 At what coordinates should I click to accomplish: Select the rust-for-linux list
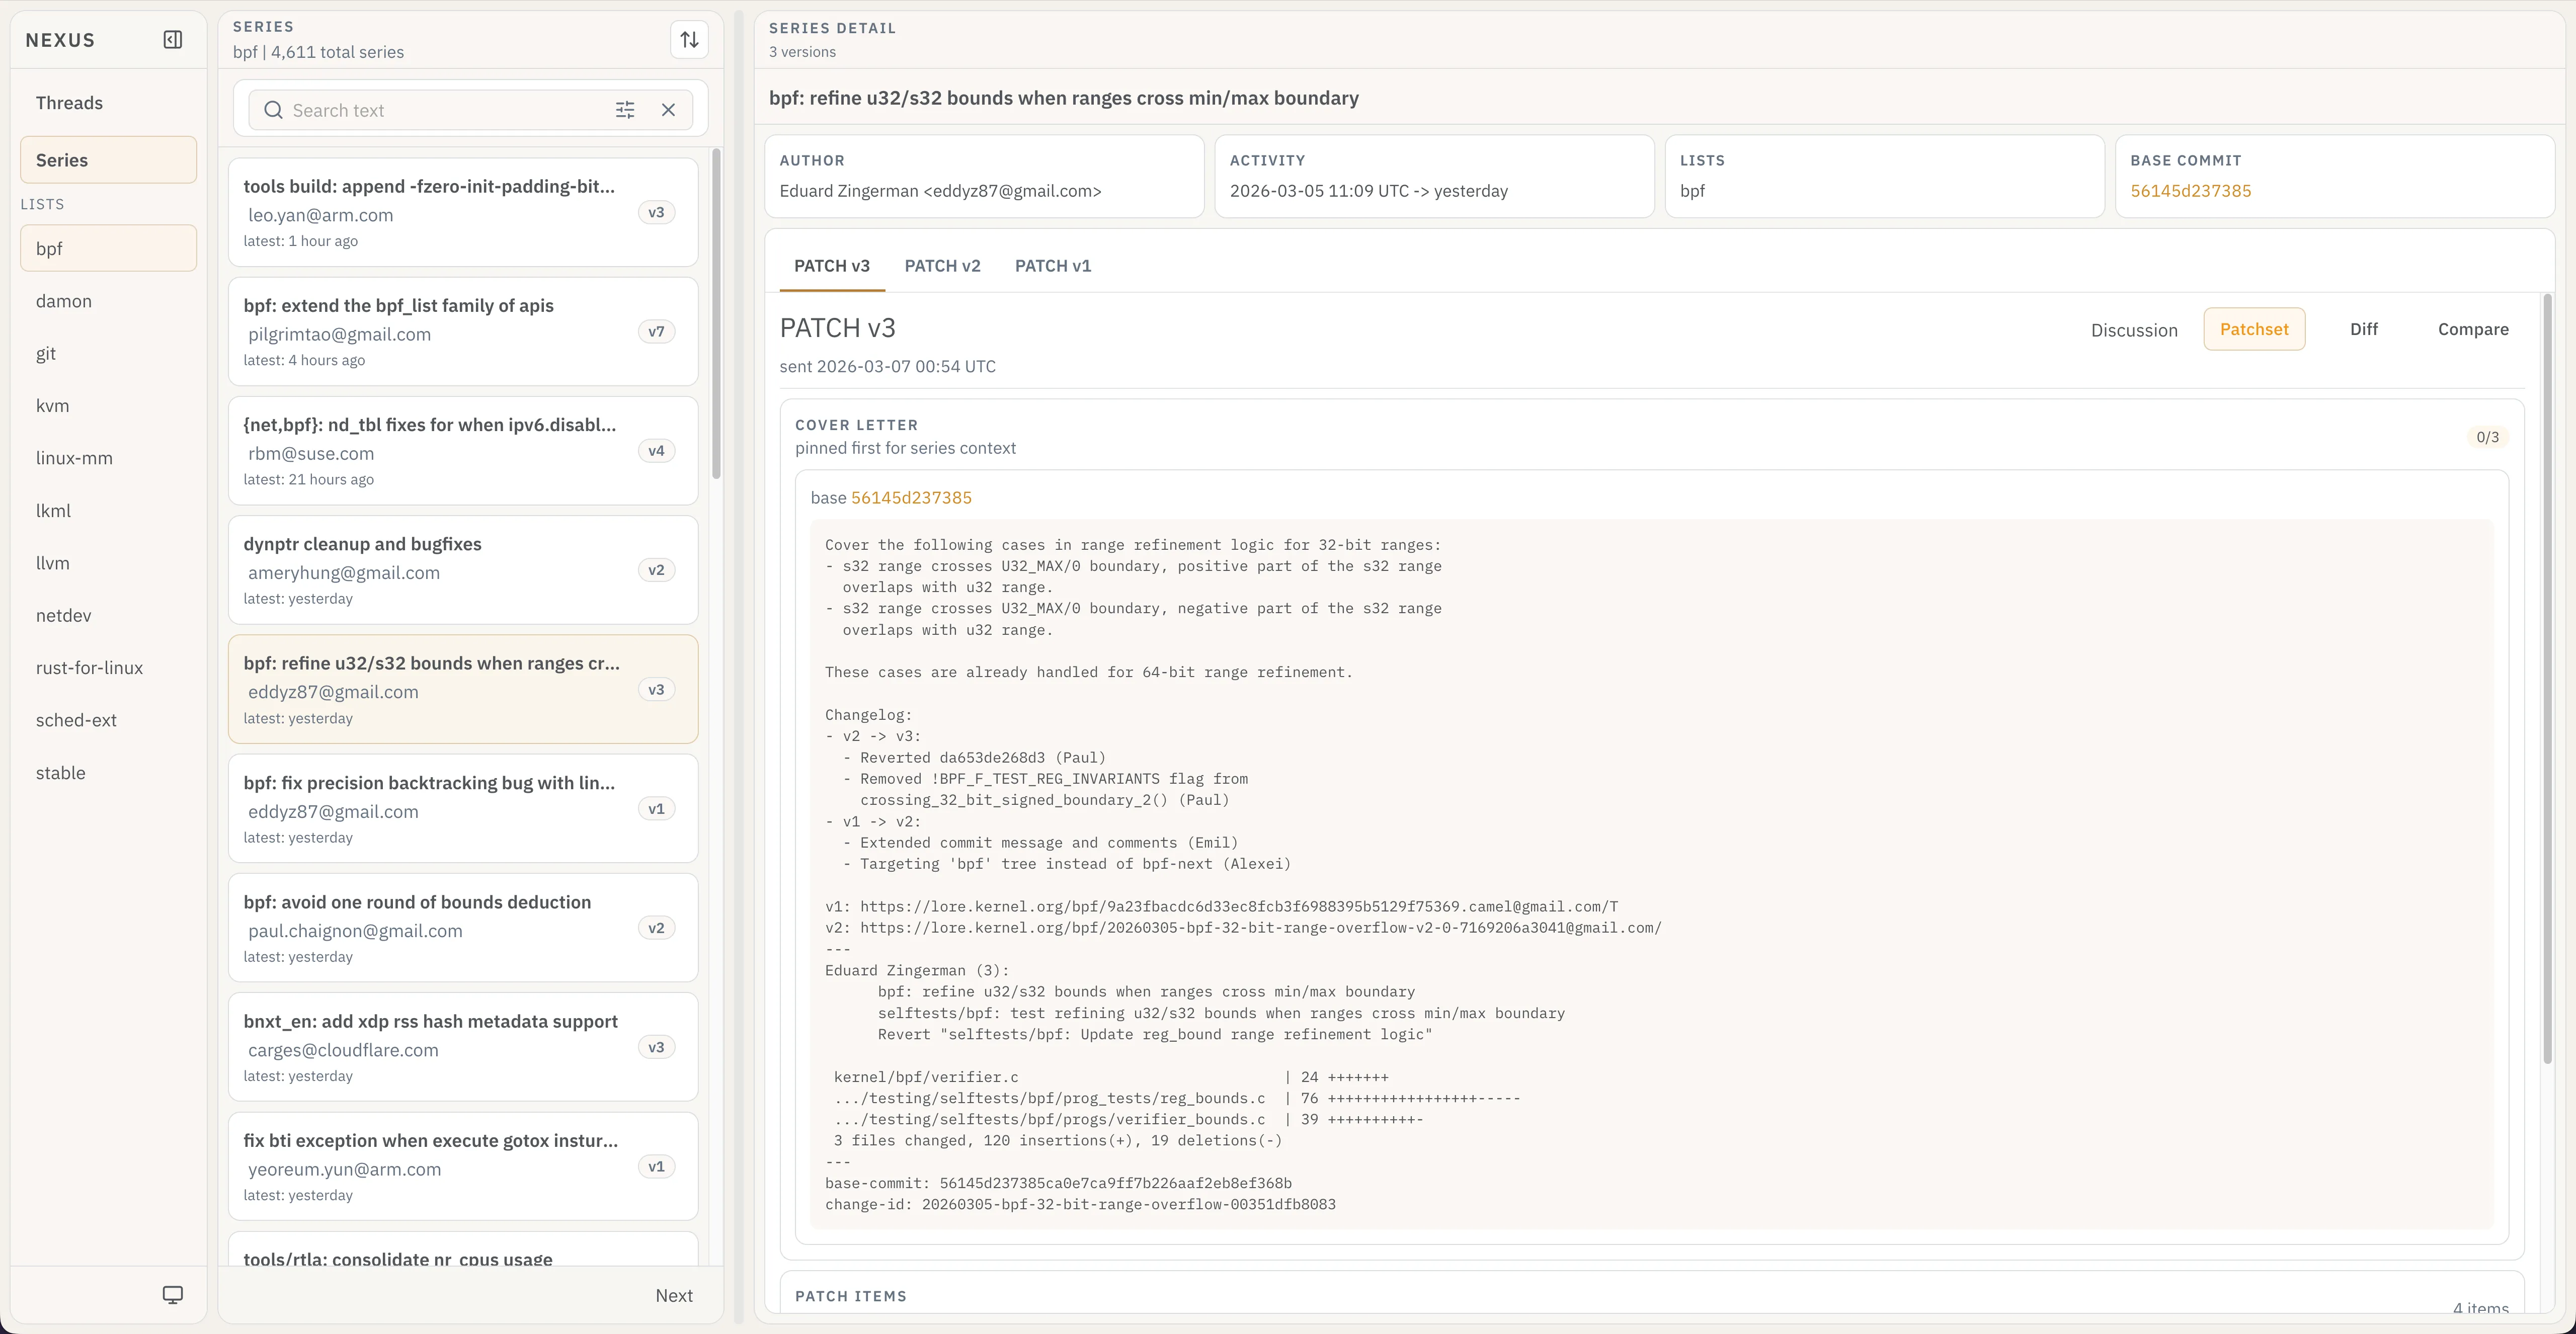[x=89, y=668]
